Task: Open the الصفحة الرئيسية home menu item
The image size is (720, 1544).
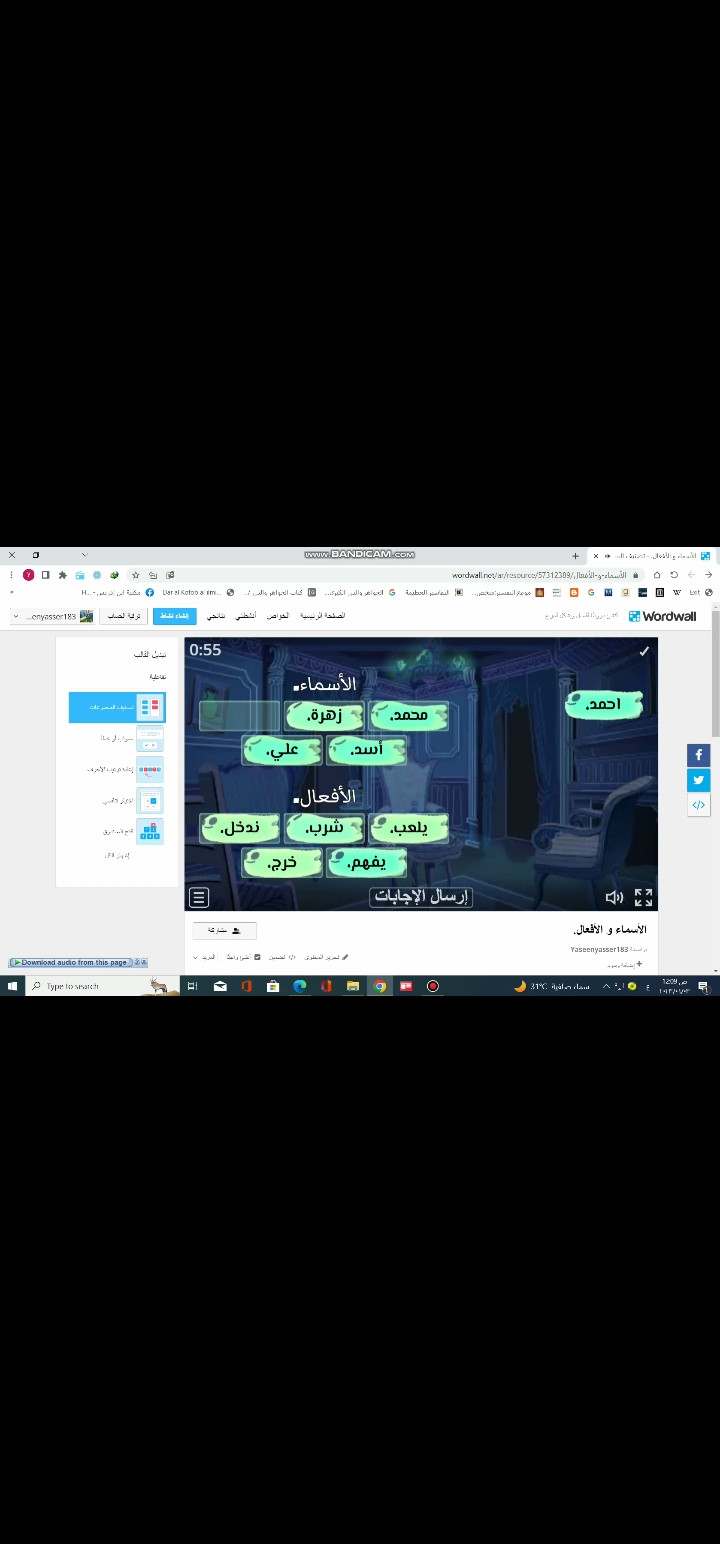Action: pyautogui.click(x=322, y=616)
